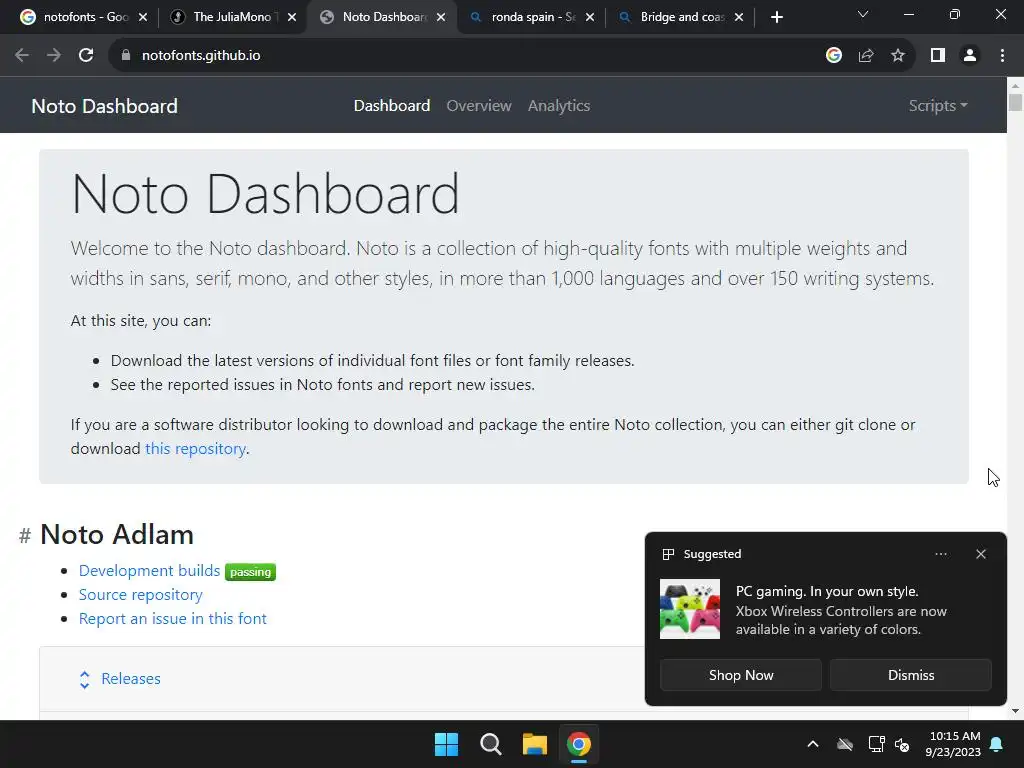
Task: Dismiss the Xbox suggestion
Action: pos(911,675)
